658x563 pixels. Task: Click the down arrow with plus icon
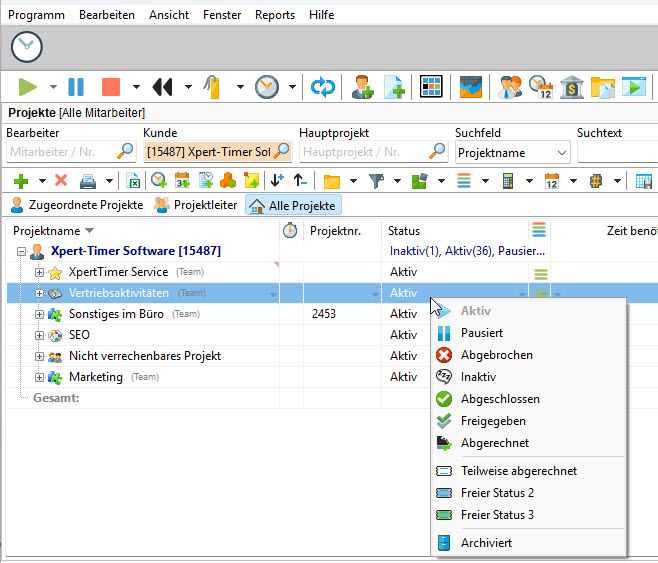tap(277, 180)
